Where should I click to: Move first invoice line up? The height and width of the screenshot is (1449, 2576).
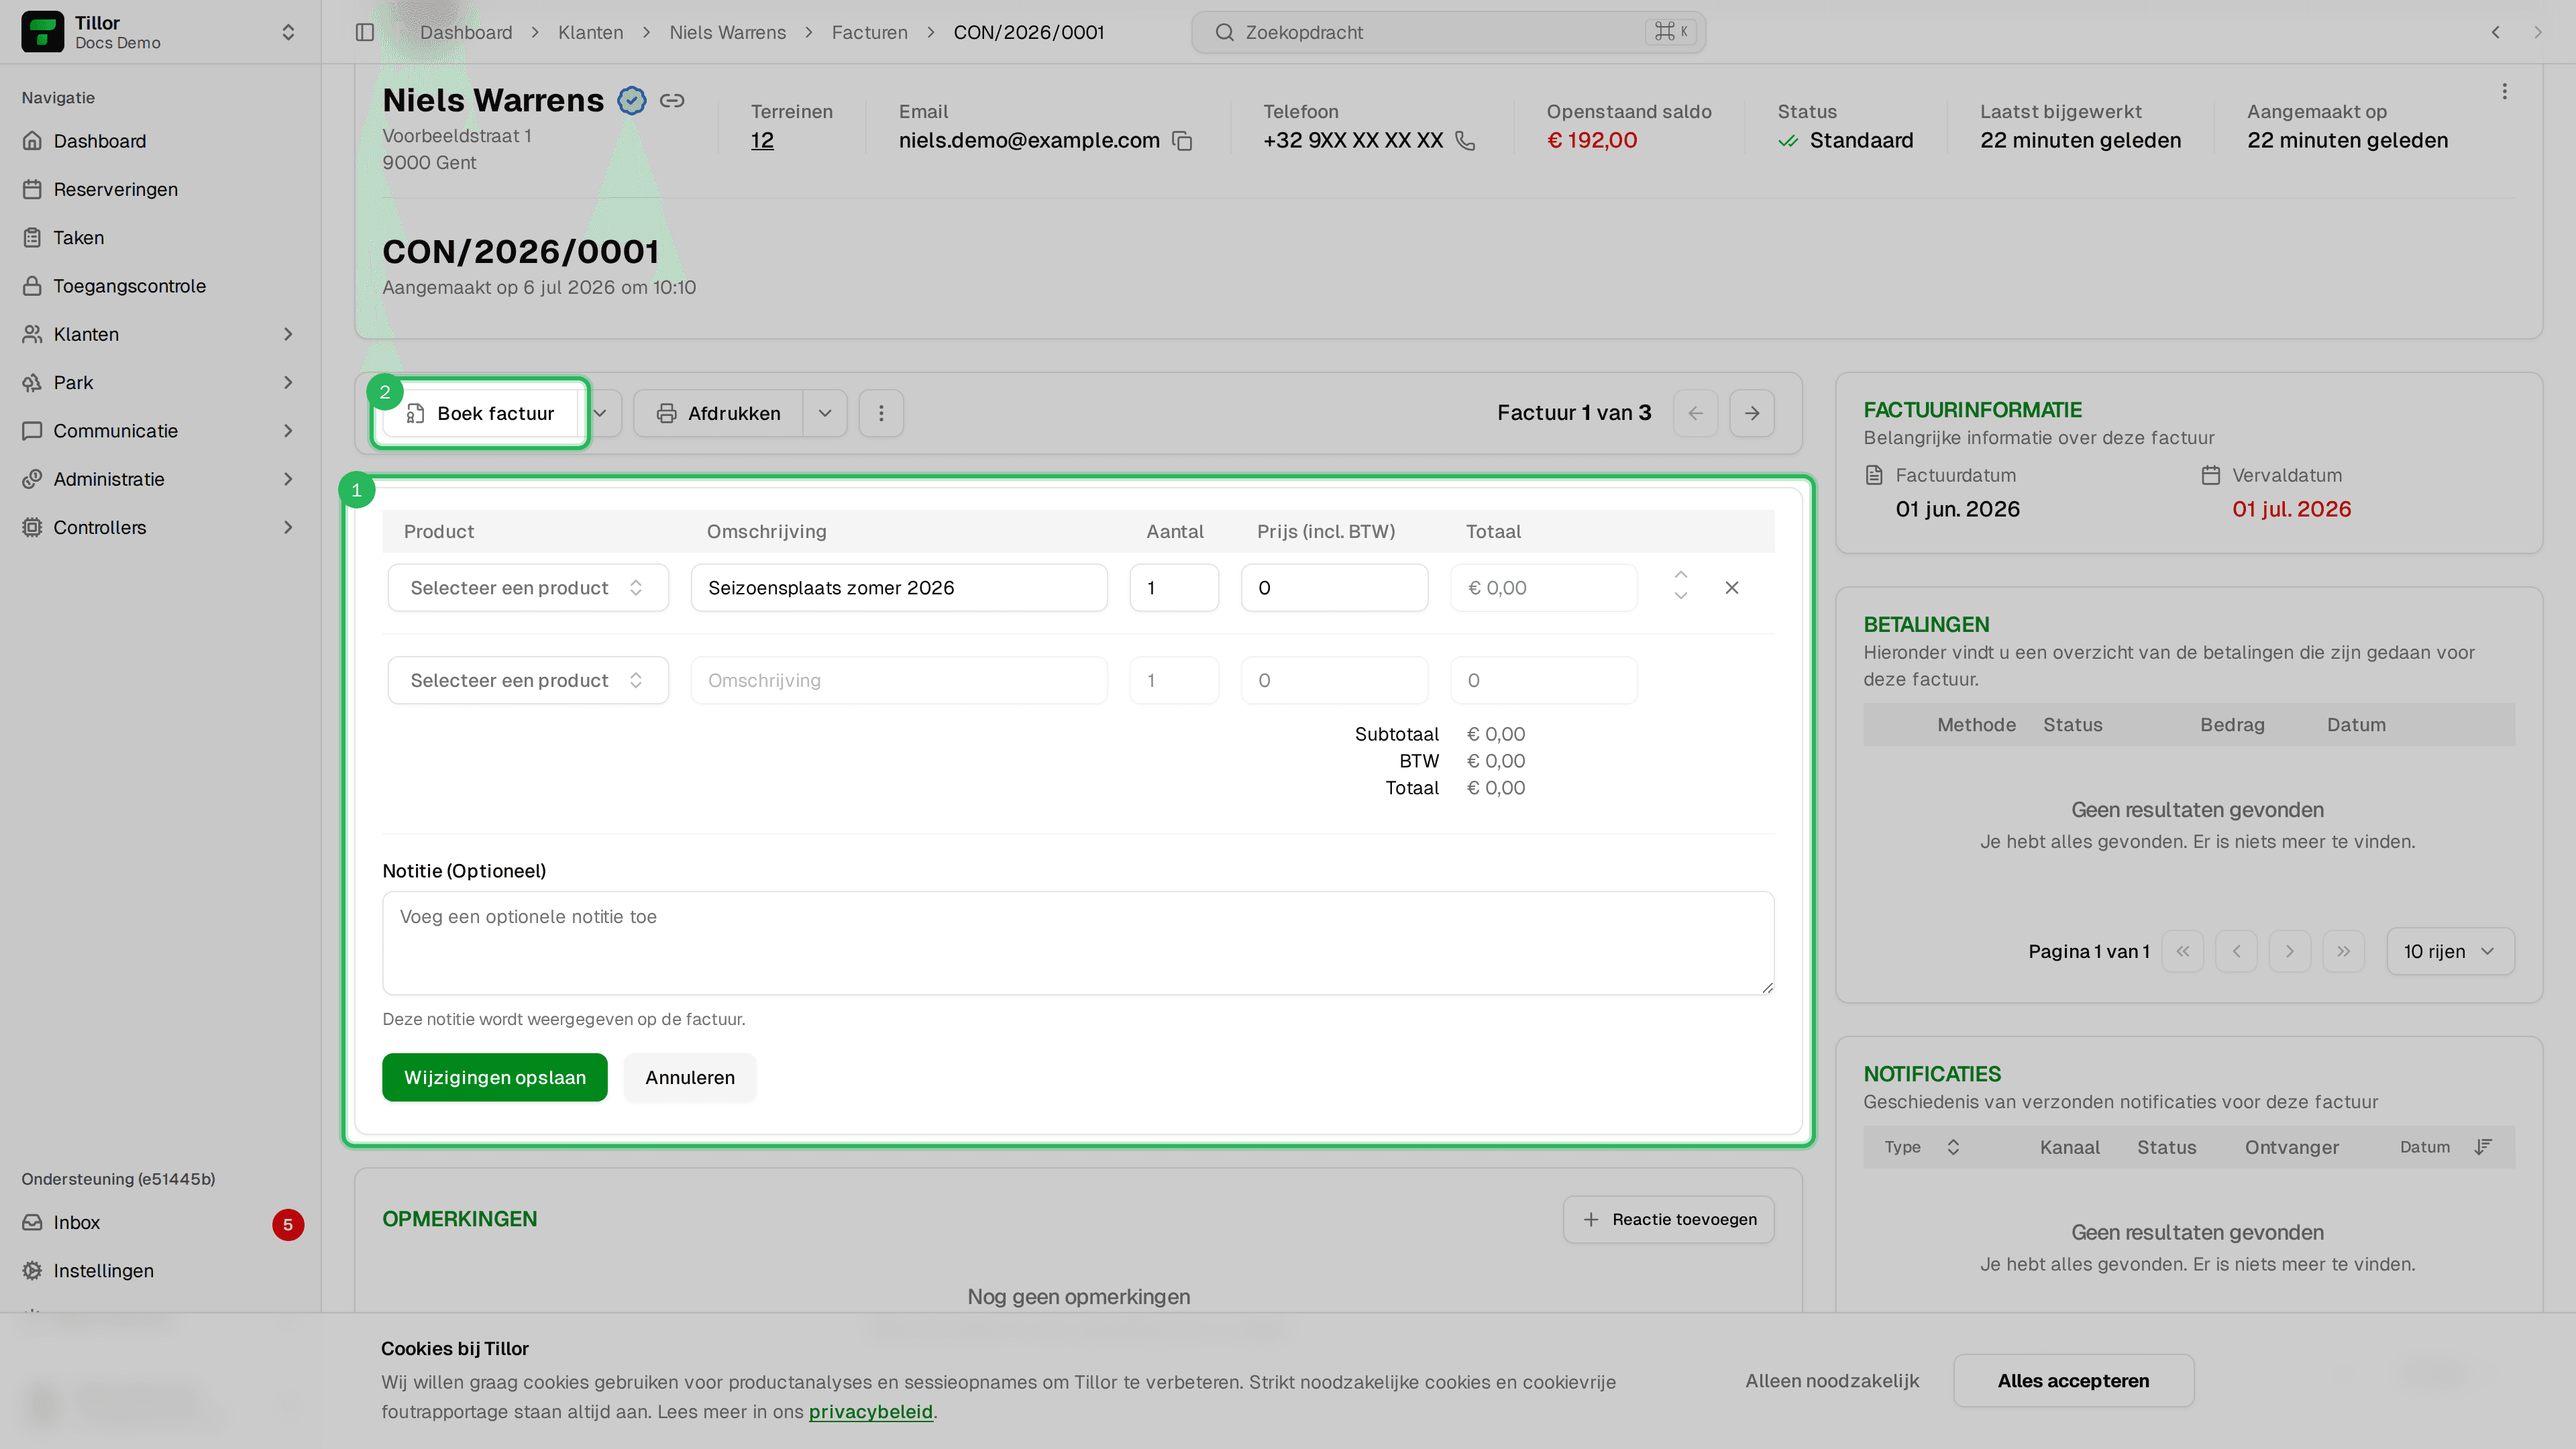click(1681, 575)
